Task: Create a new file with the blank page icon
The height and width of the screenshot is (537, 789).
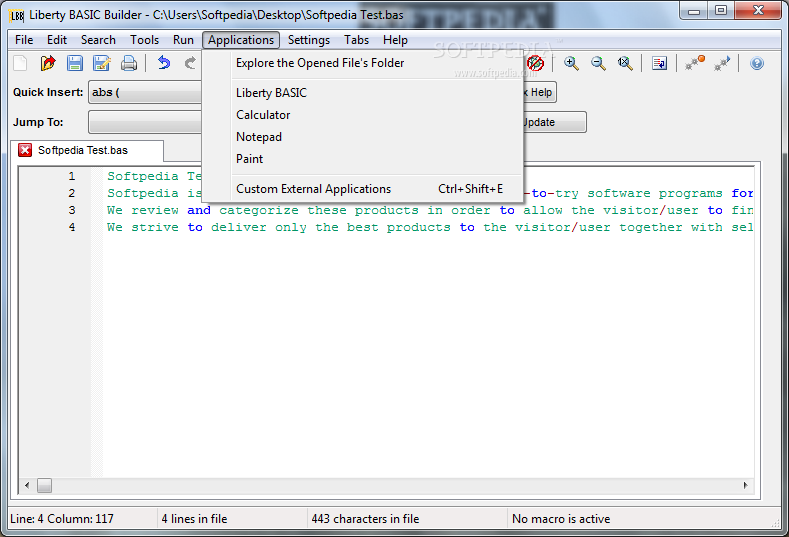Action: pos(21,63)
